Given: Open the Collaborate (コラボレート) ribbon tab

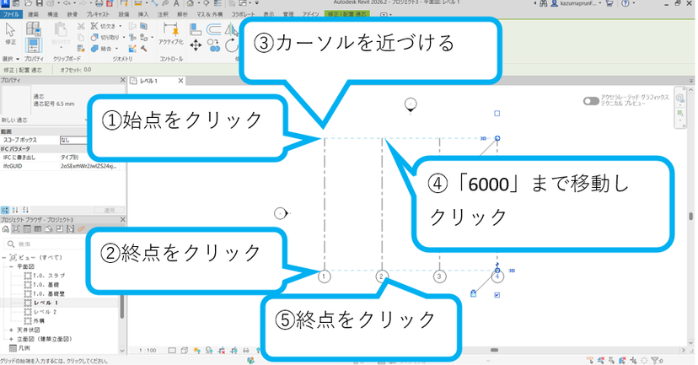Looking at the screenshot, I should click(244, 14).
